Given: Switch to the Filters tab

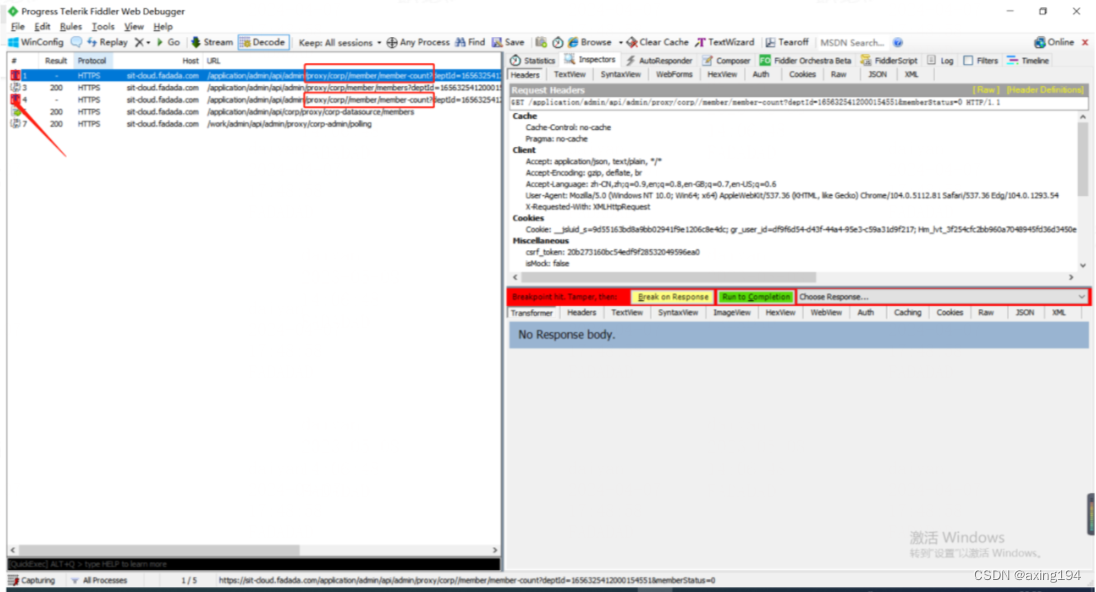Looking at the screenshot, I should 981,61.
